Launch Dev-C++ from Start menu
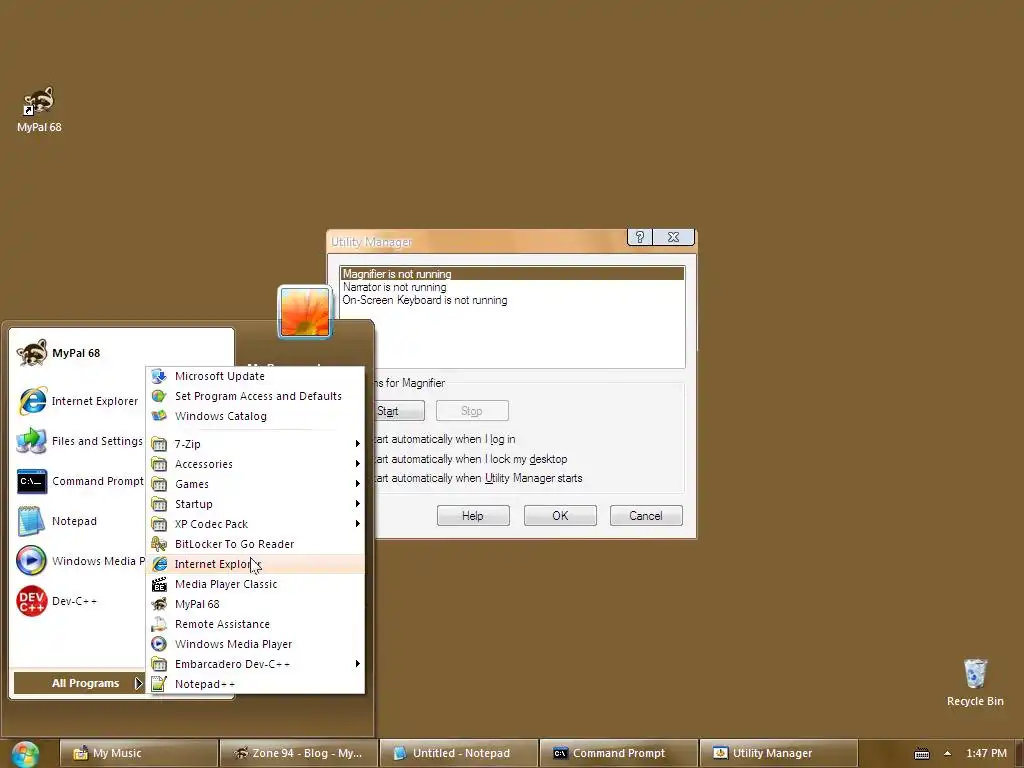Image resolution: width=1024 pixels, height=768 pixels. click(x=78, y=601)
